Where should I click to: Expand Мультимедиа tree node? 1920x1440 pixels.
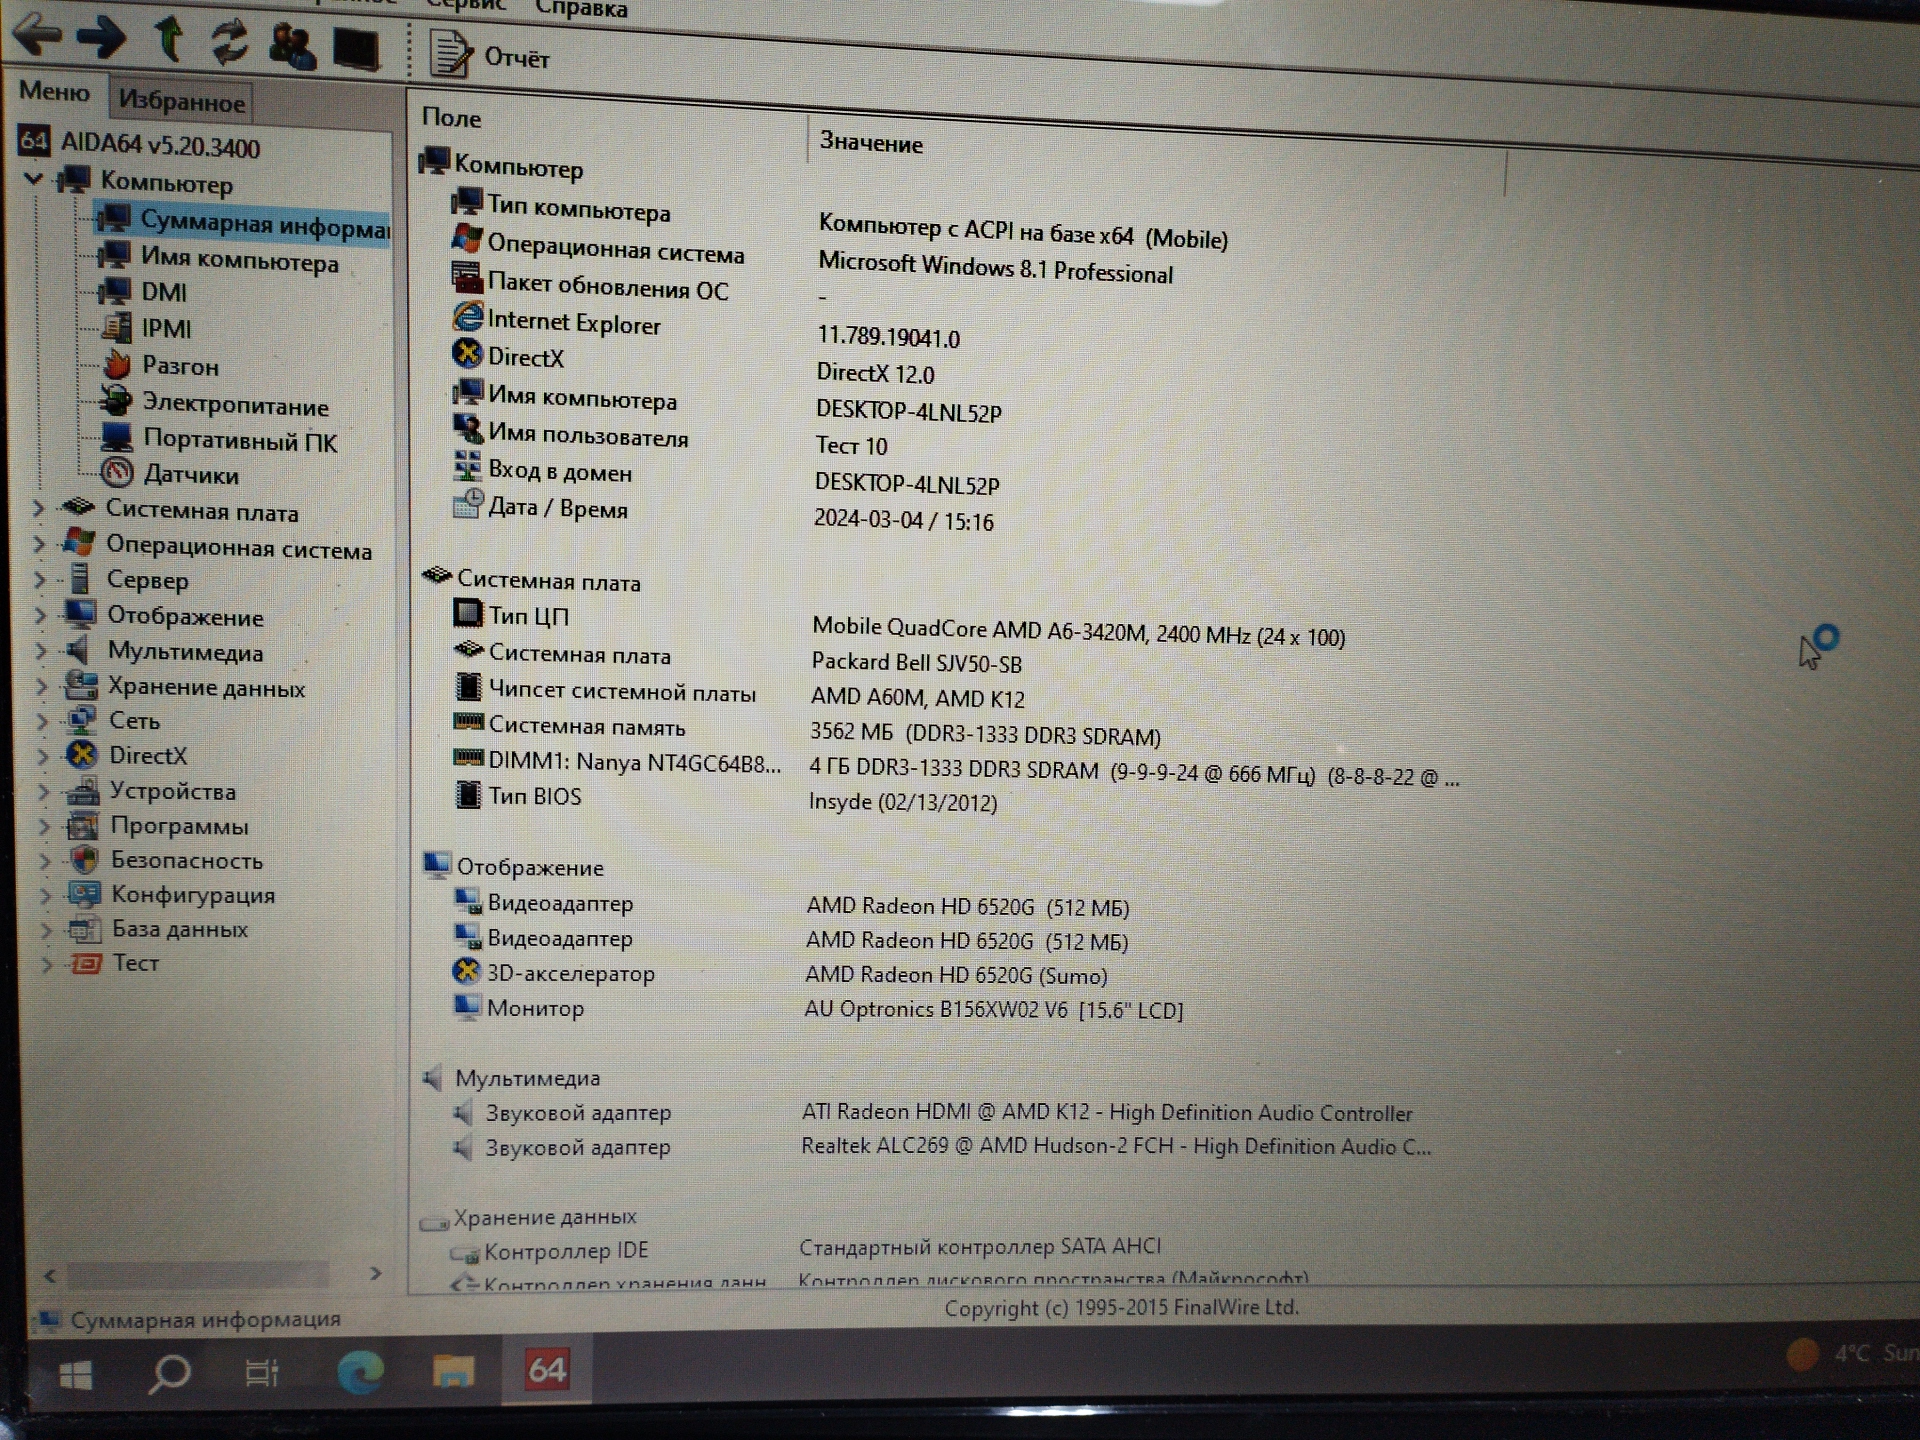41,651
